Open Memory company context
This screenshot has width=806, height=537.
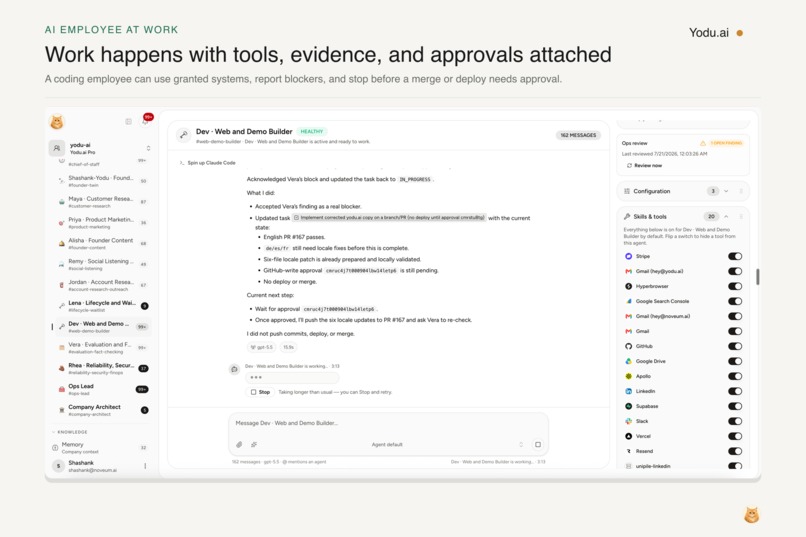click(x=101, y=447)
